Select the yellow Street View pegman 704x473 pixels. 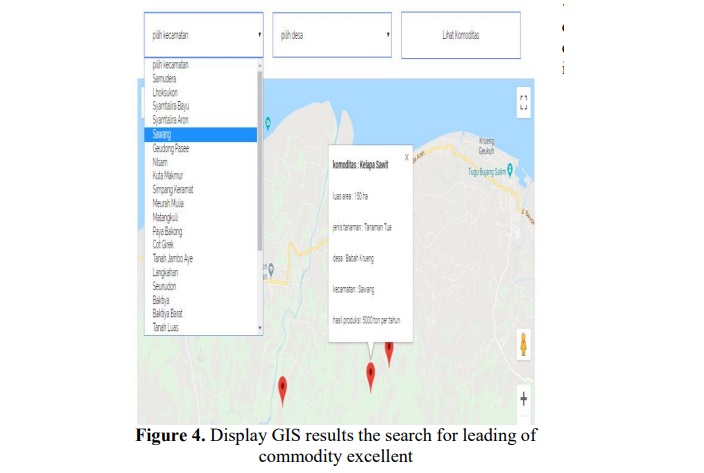(523, 345)
